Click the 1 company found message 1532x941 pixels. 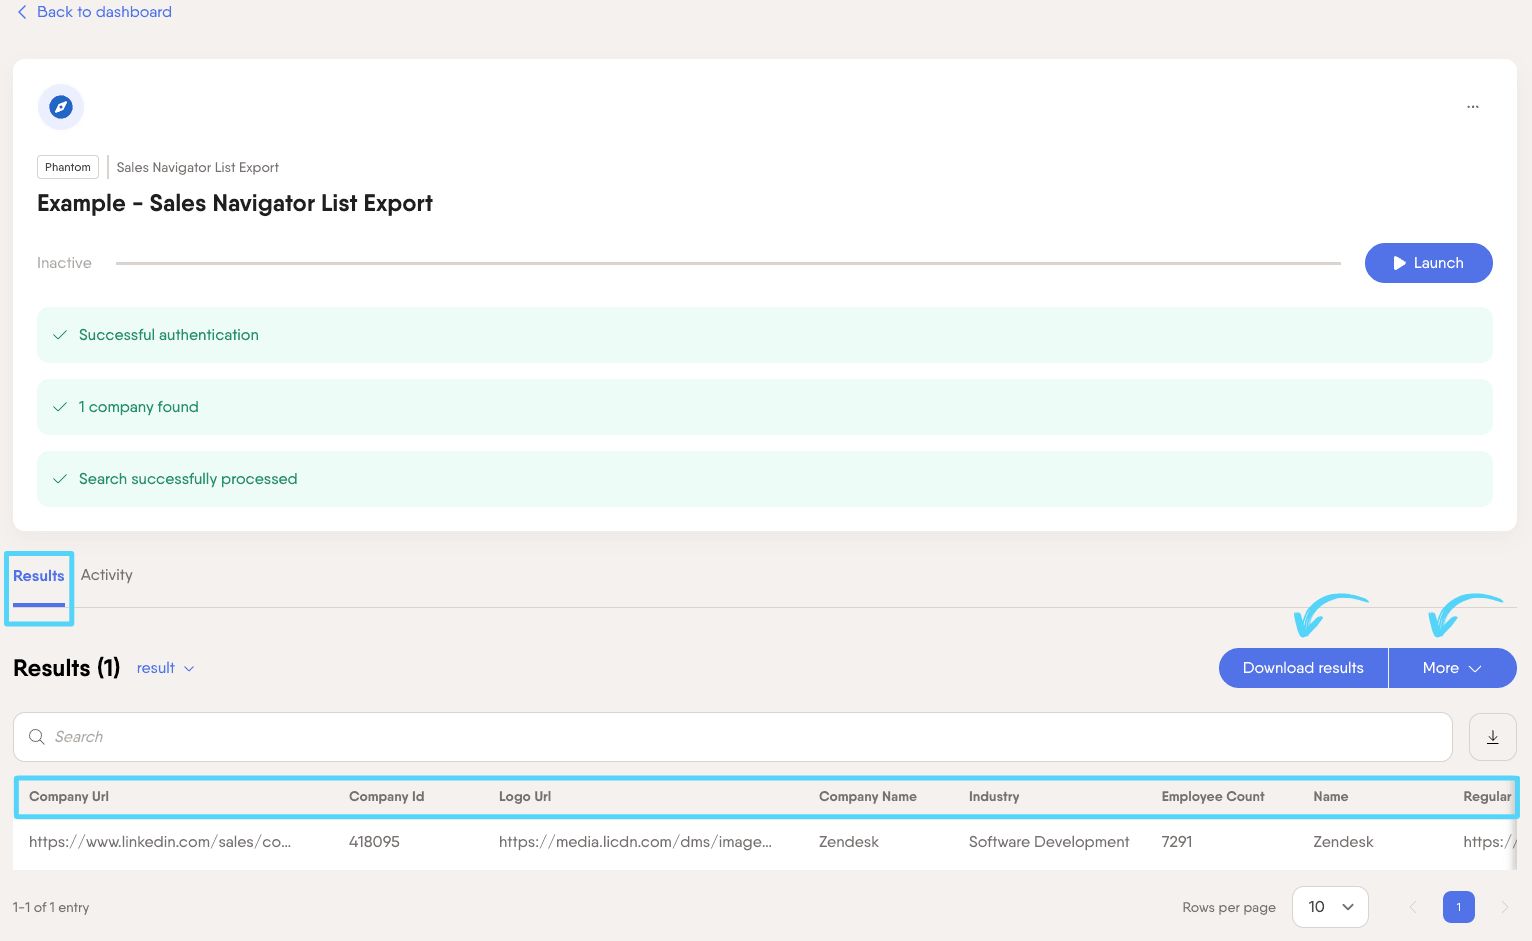[765, 407]
